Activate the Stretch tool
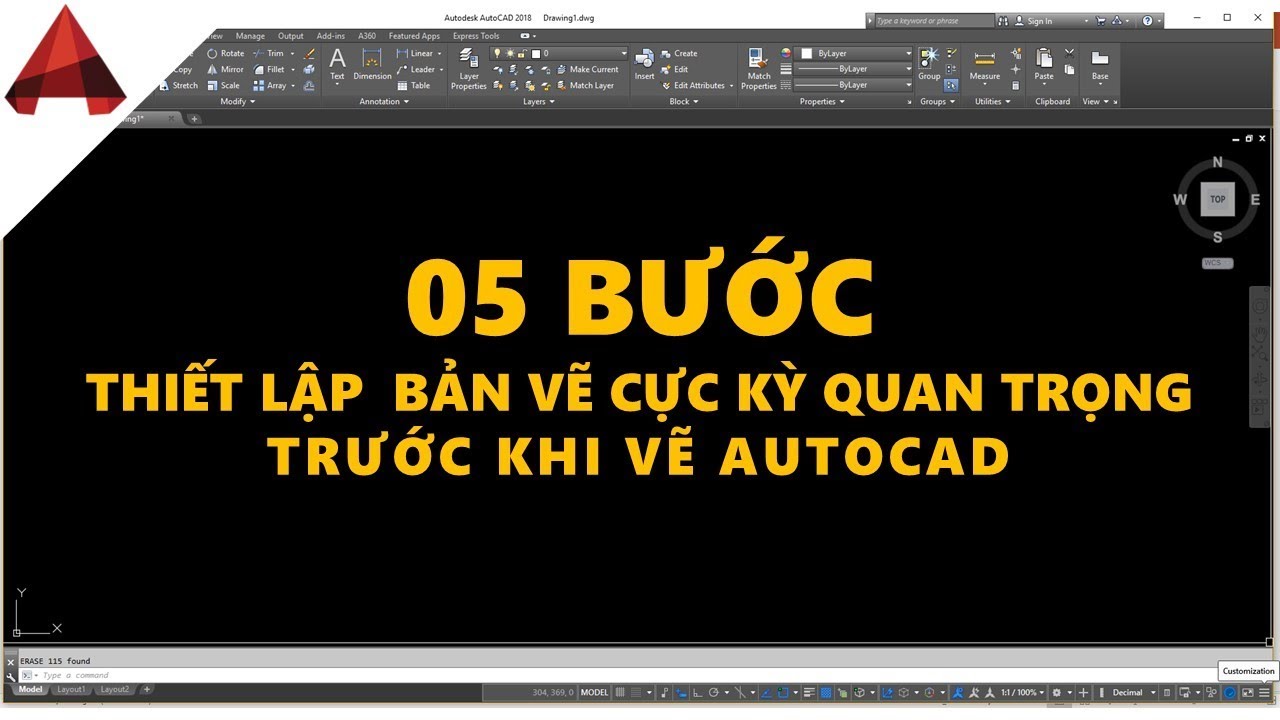The image size is (1280, 720). 179,85
